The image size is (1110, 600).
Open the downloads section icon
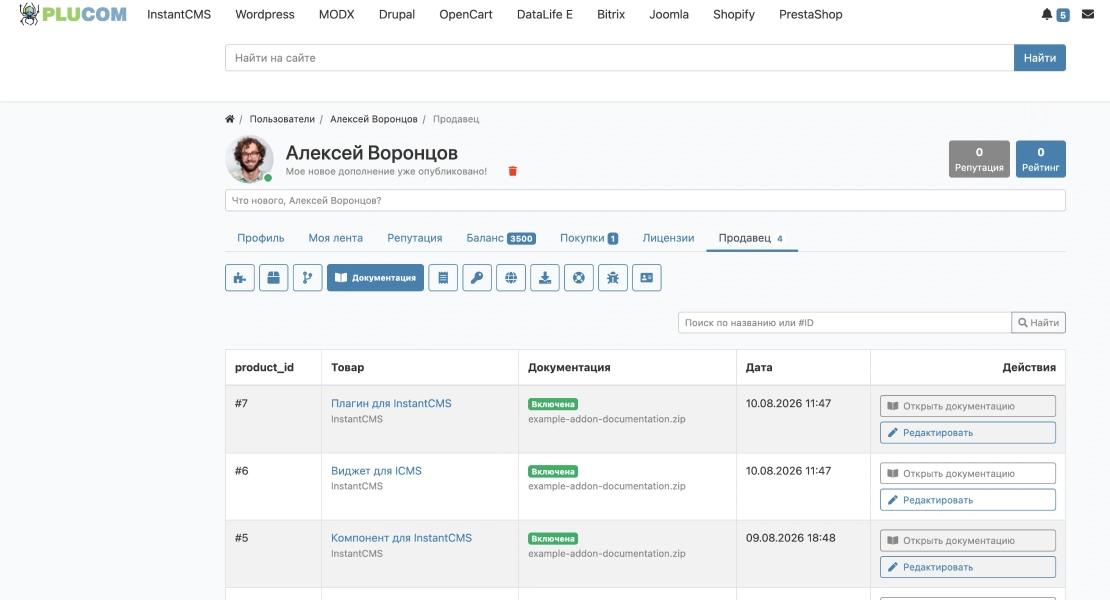545,277
